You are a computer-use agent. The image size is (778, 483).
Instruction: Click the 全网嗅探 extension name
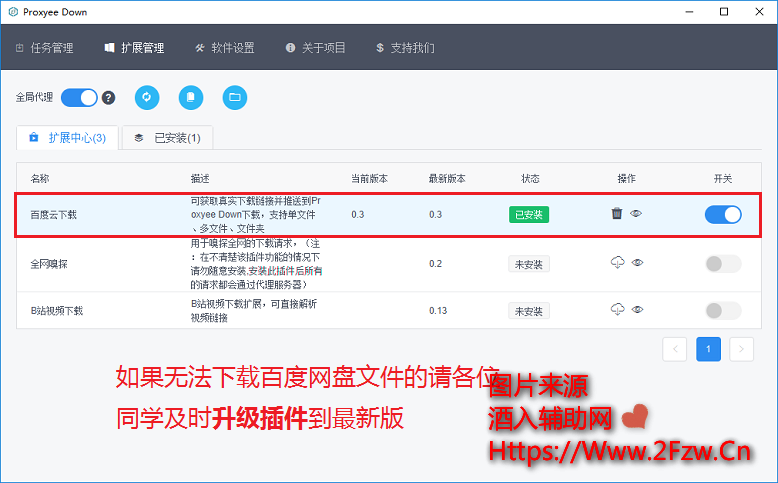[49, 264]
